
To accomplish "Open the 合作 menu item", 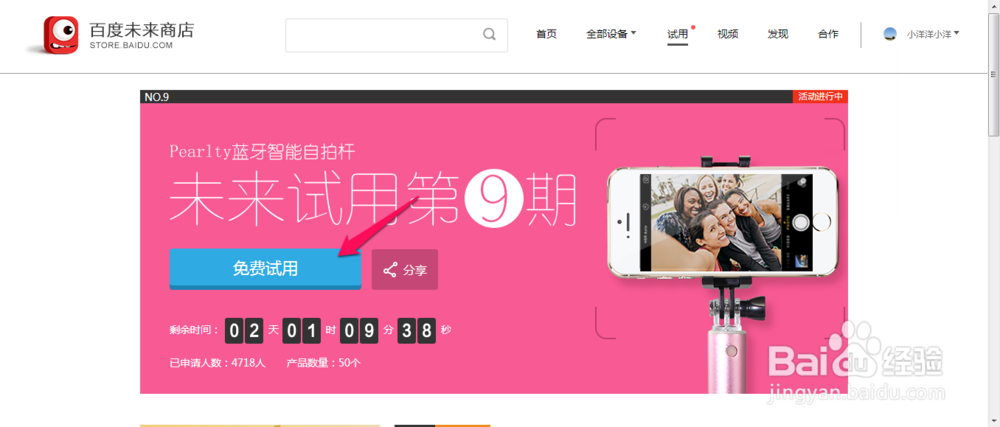I will [828, 34].
